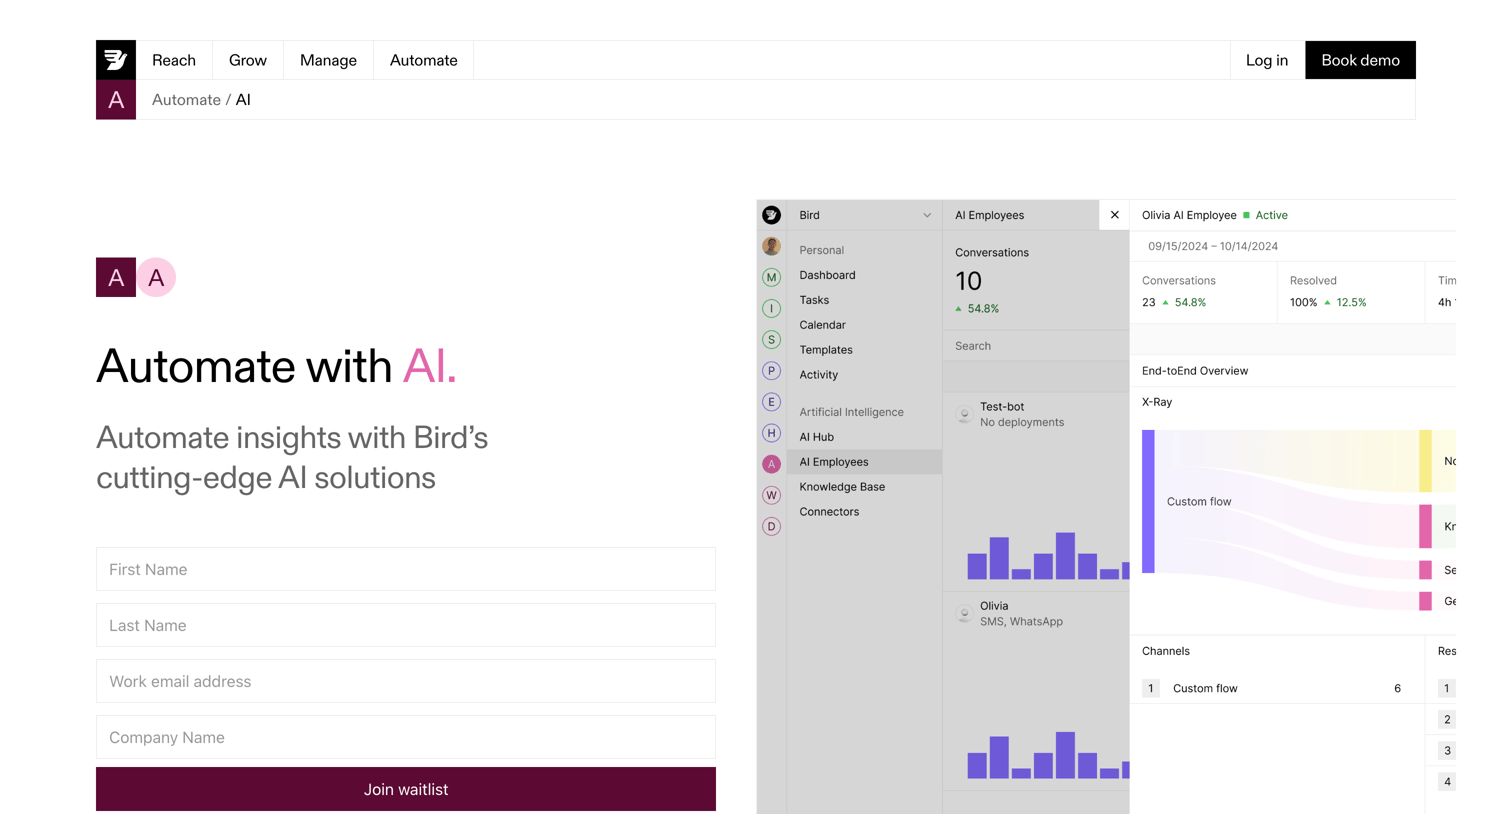Click the X-Ray section label
Image resolution: width=1512 pixels, height=814 pixels.
(x=1157, y=402)
